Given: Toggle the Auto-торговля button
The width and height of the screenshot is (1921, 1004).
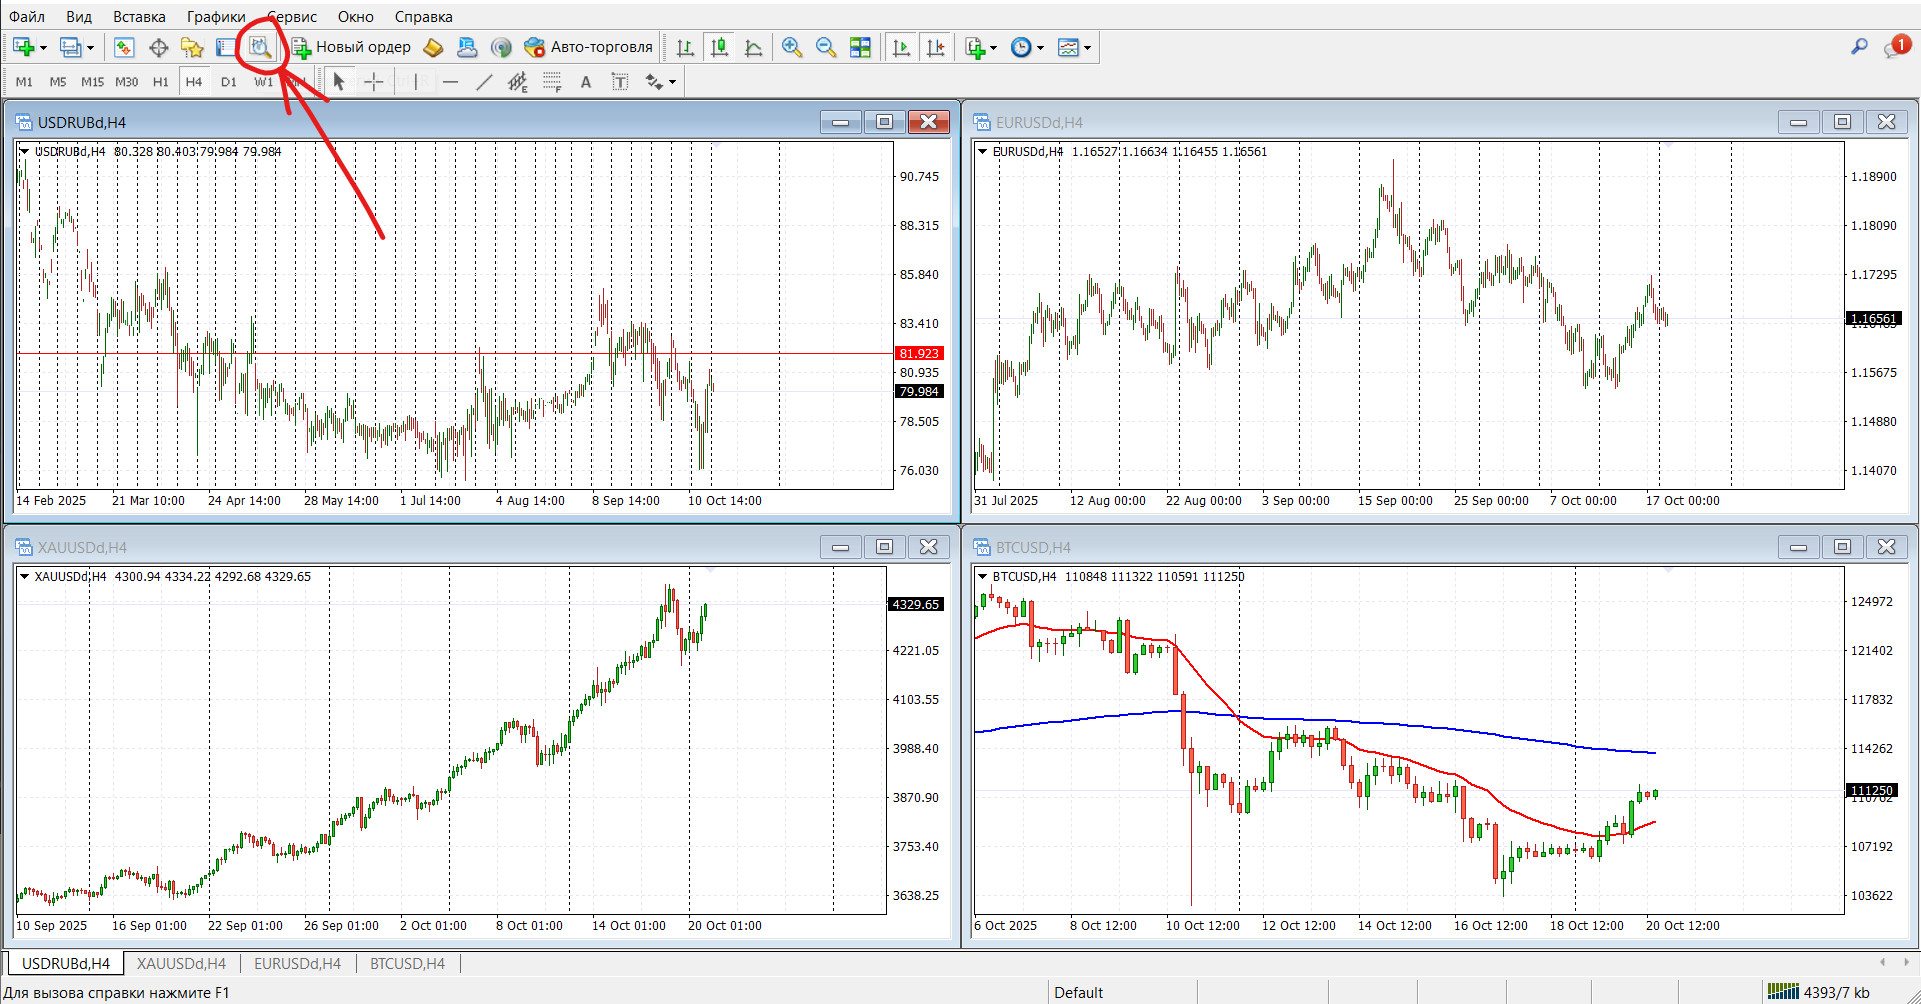Looking at the screenshot, I should (x=589, y=47).
